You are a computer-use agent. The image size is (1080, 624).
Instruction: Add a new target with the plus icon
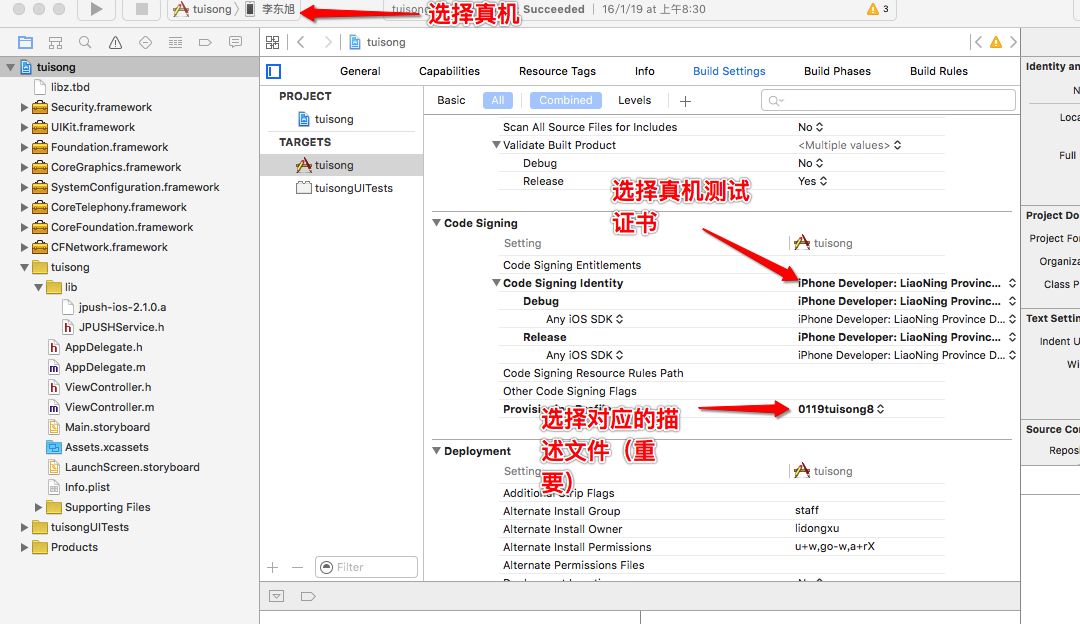273,568
